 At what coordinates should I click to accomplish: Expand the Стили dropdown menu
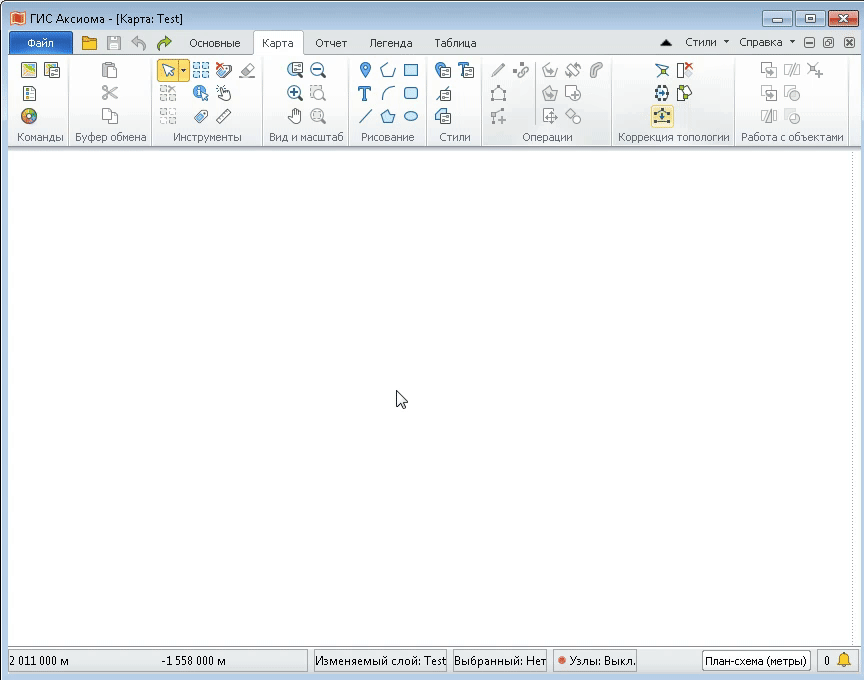pyautogui.click(x=706, y=43)
